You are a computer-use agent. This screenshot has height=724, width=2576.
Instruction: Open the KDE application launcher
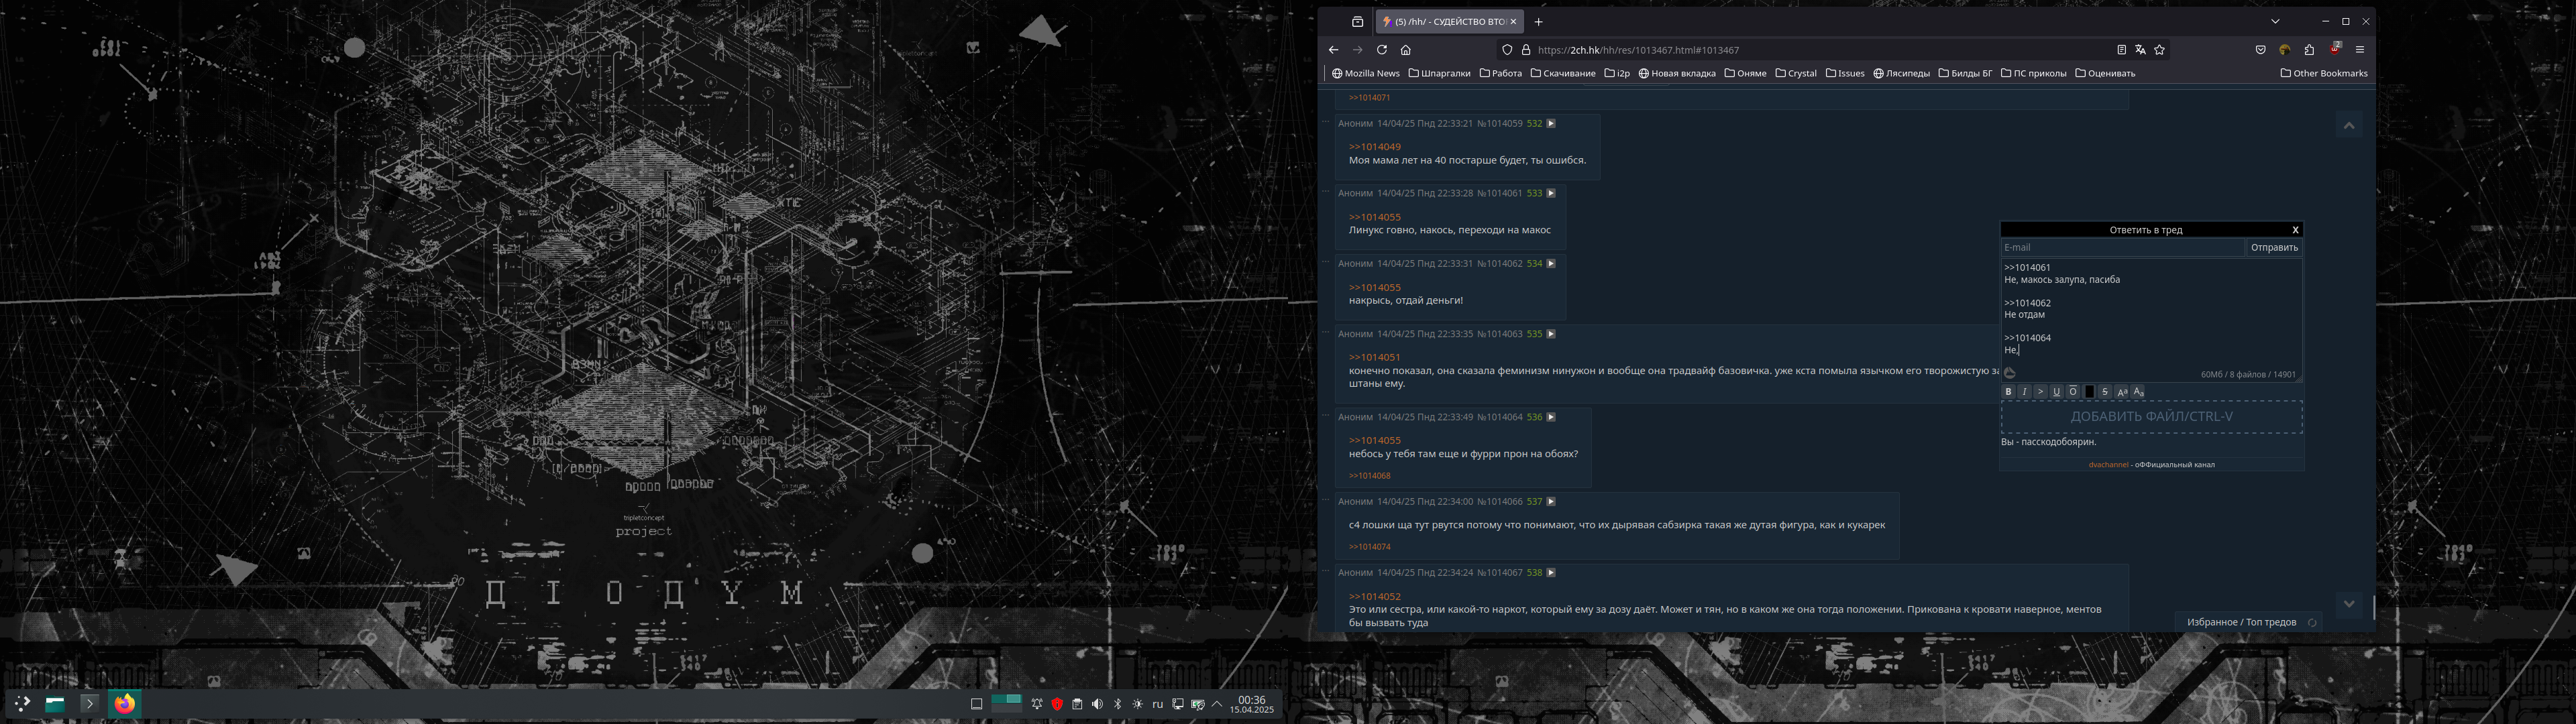pos(22,704)
